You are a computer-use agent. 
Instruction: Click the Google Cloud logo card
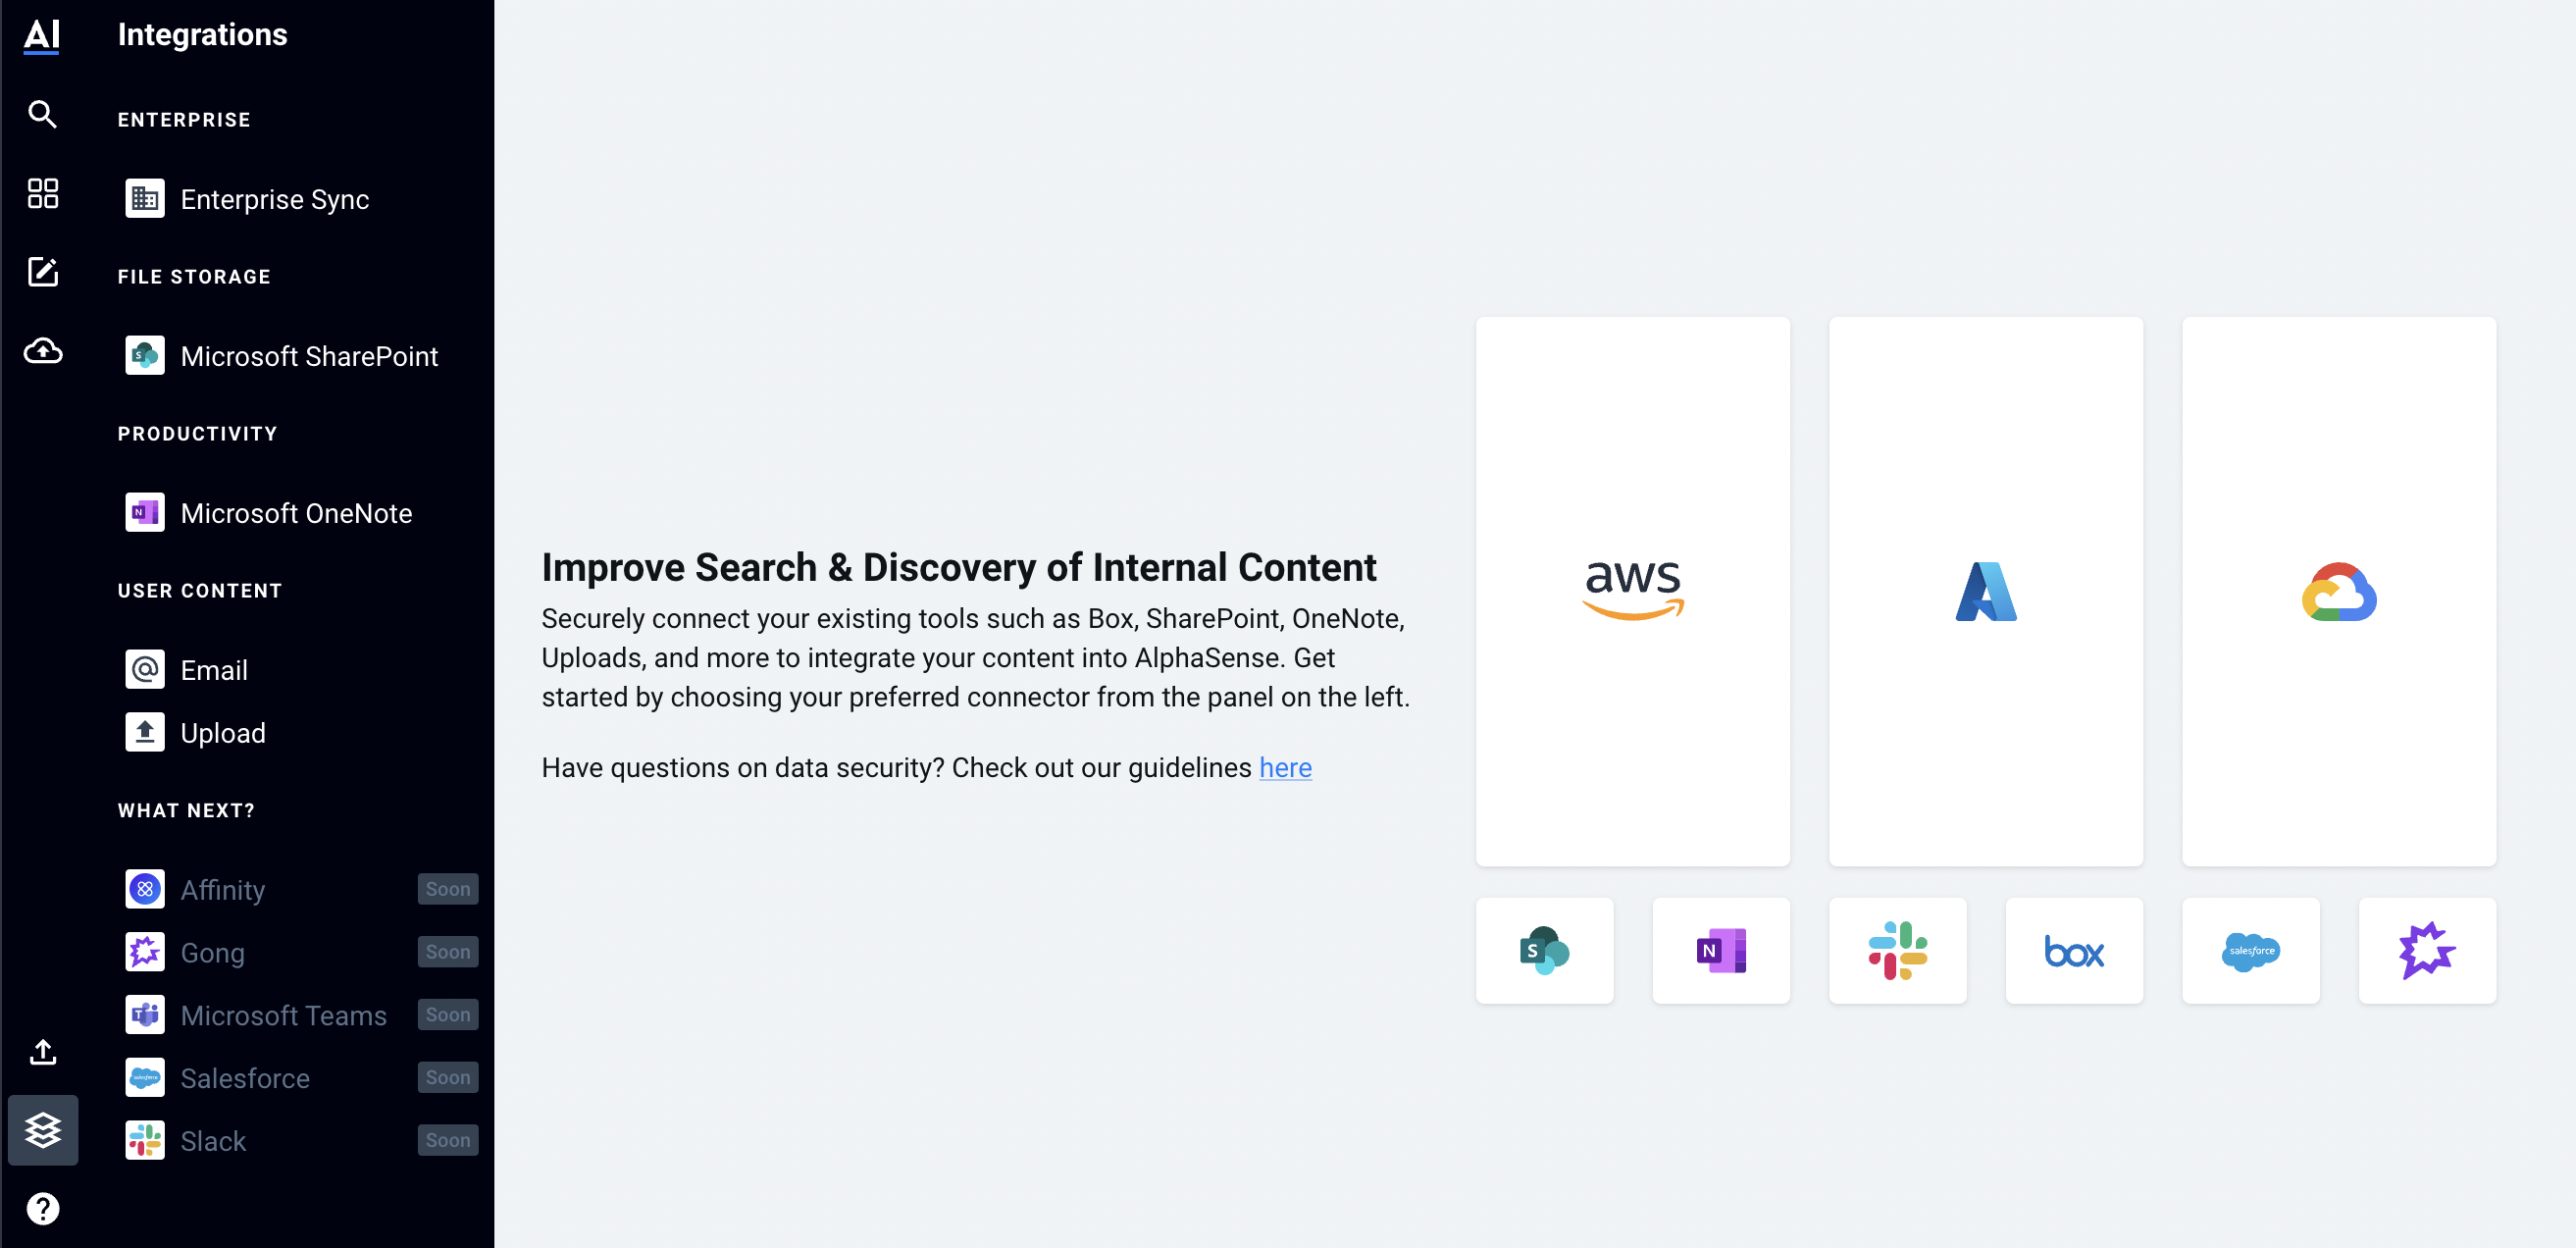click(x=2339, y=591)
